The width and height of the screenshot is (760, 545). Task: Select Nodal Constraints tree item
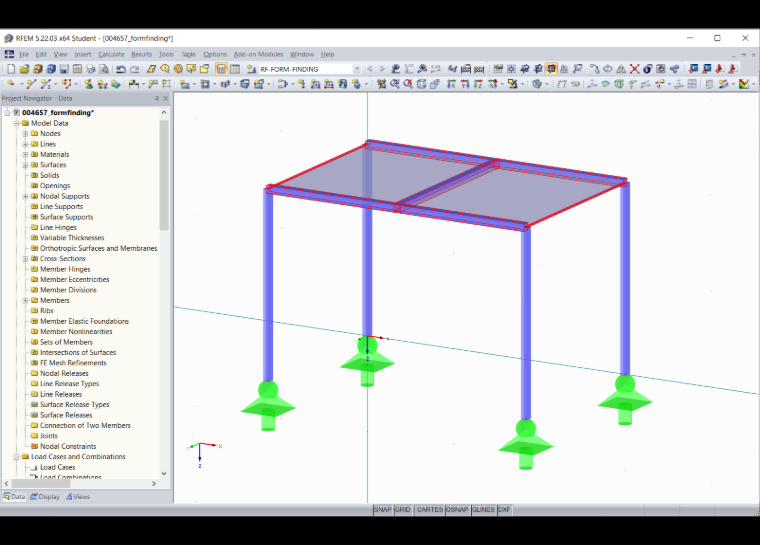click(x=68, y=446)
